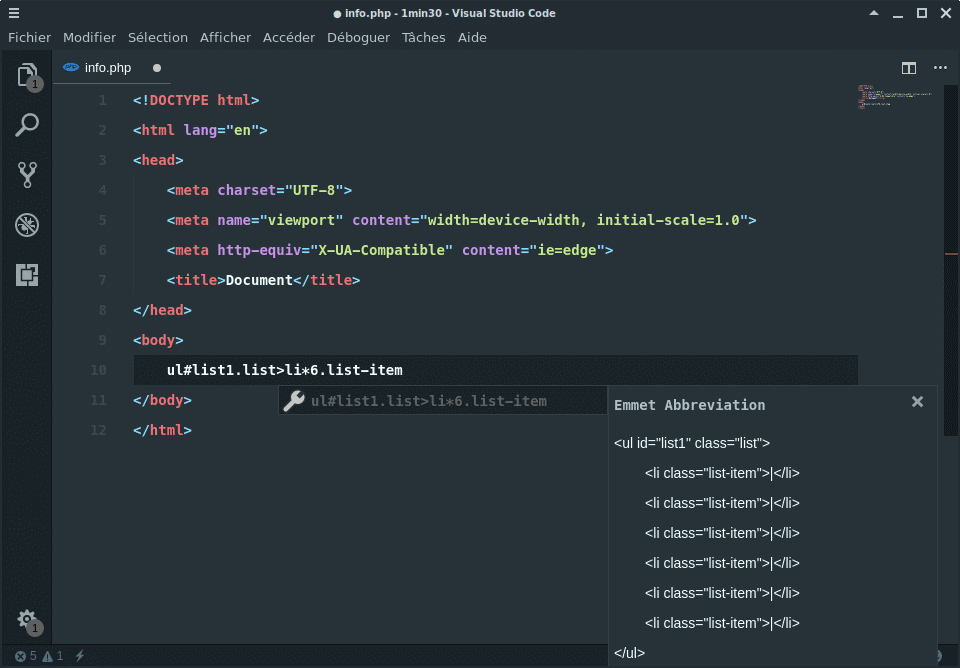Click the PHP file icon on tab
Viewport: 960px width, 668px height.
(x=71, y=67)
